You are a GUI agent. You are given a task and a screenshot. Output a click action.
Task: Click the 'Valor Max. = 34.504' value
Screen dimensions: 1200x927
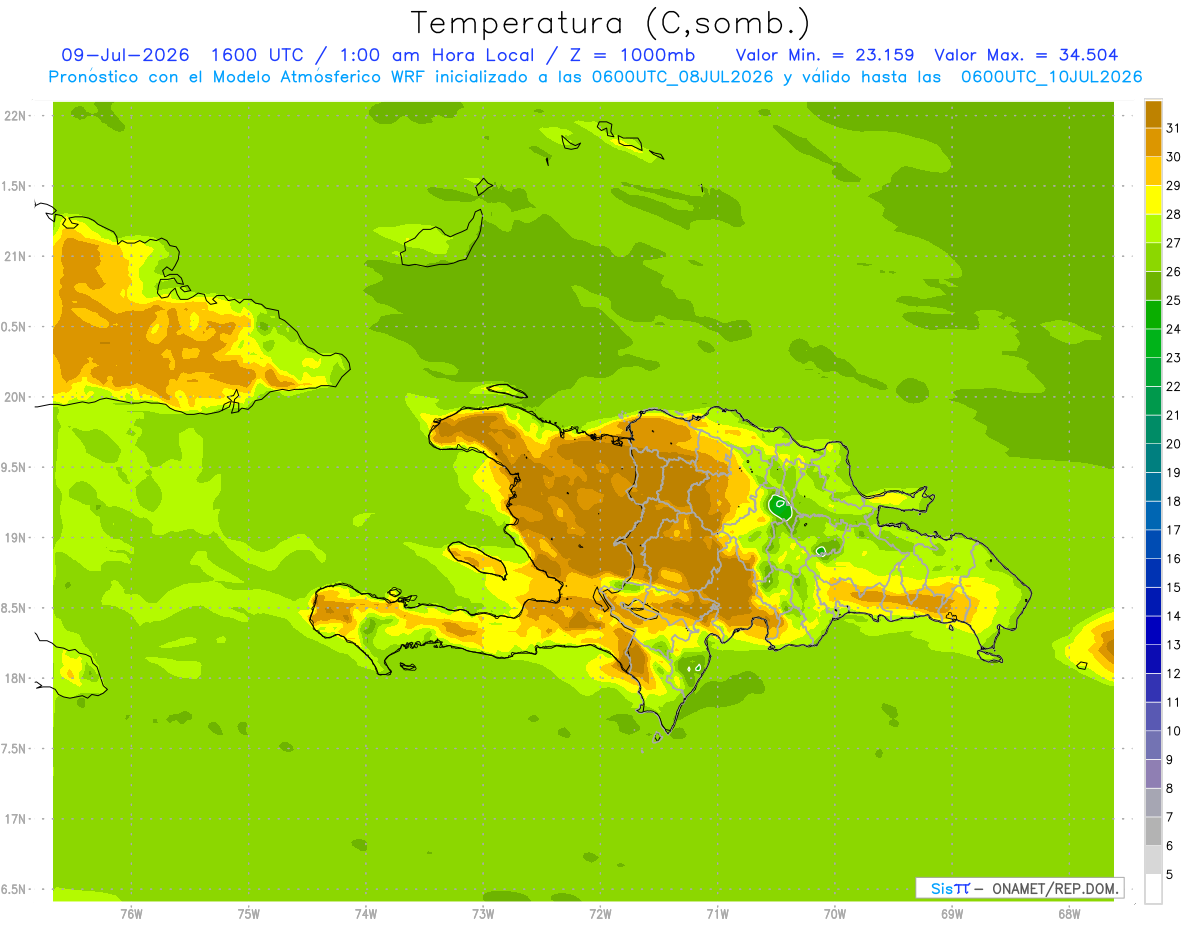click(1026, 55)
